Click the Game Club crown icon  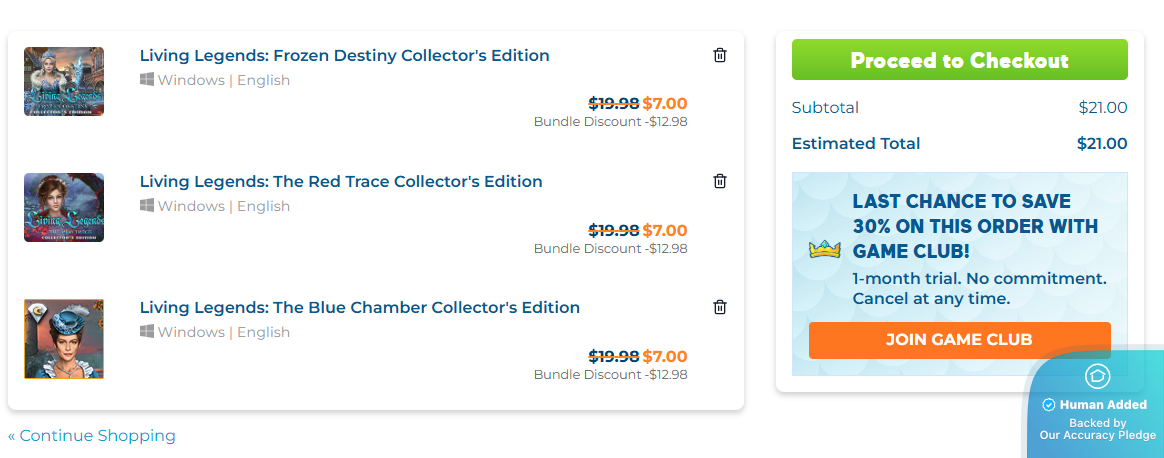coord(825,250)
